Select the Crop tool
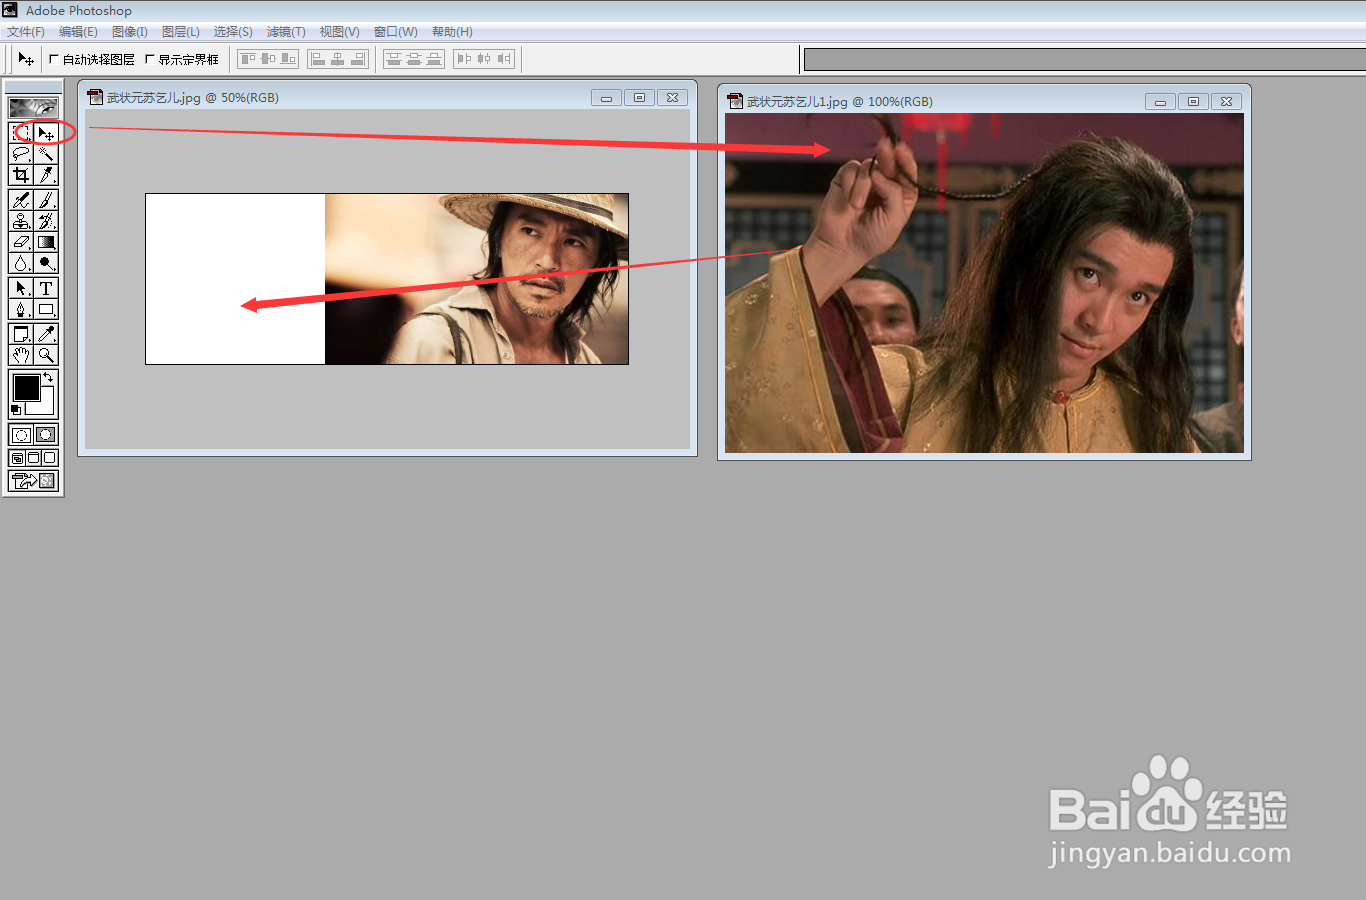Image resolution: width=1366 pixels, height=900 pixels. [x=21, y=175]
